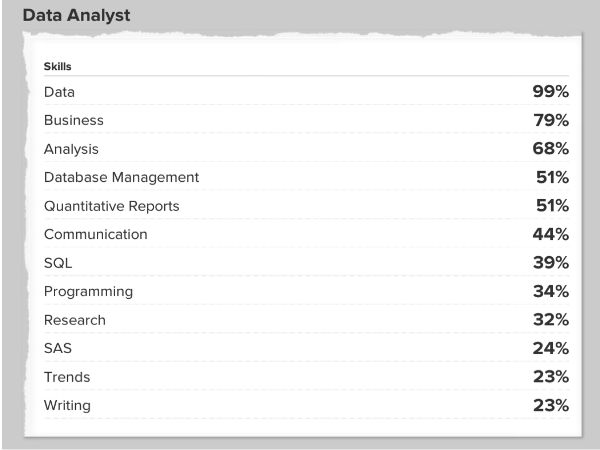Click the SAS skill entry

click(58, 349)
